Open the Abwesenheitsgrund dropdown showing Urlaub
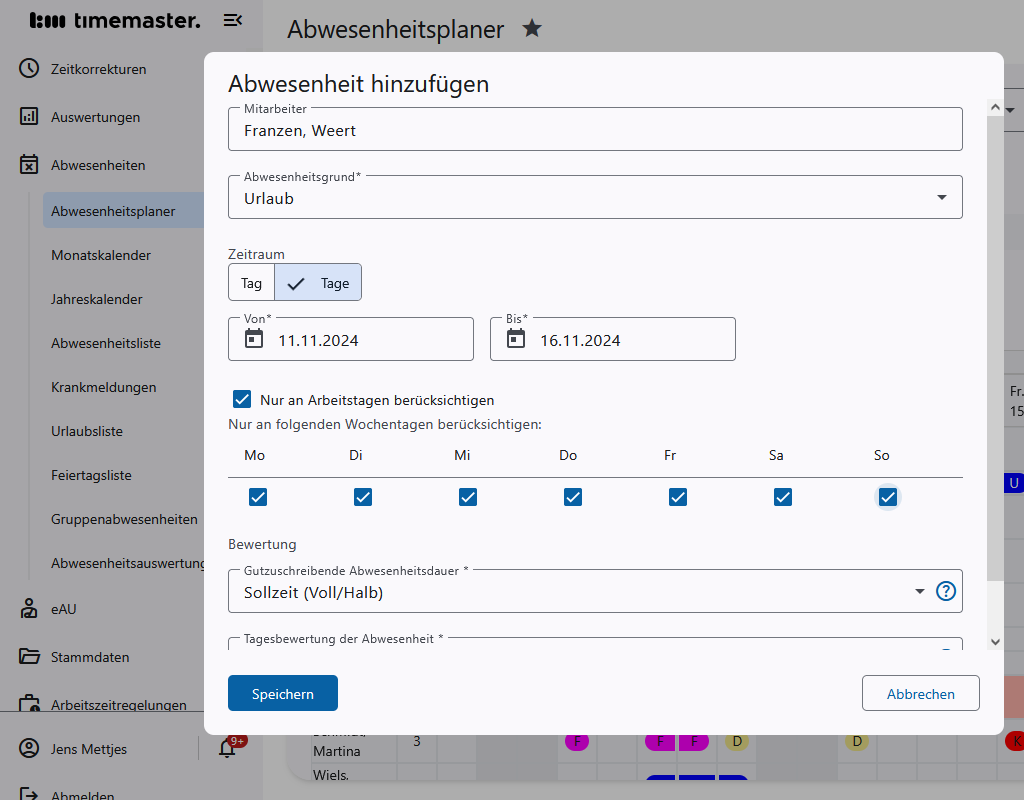1024x800 pixels. click(x=941, y=197)
